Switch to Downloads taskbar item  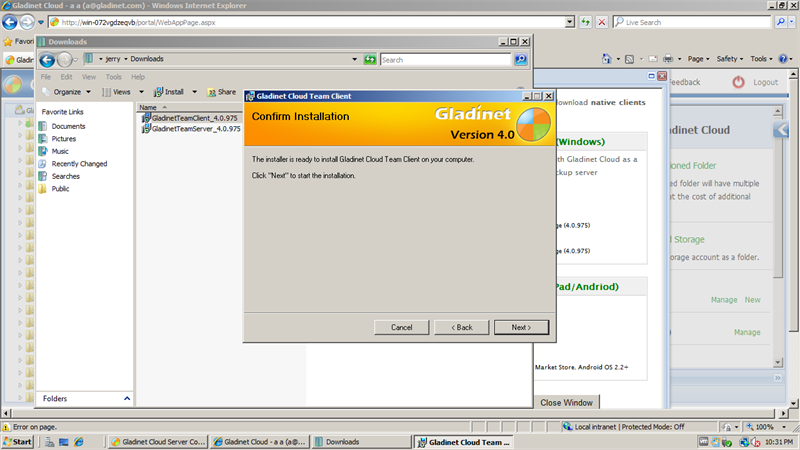362,442
